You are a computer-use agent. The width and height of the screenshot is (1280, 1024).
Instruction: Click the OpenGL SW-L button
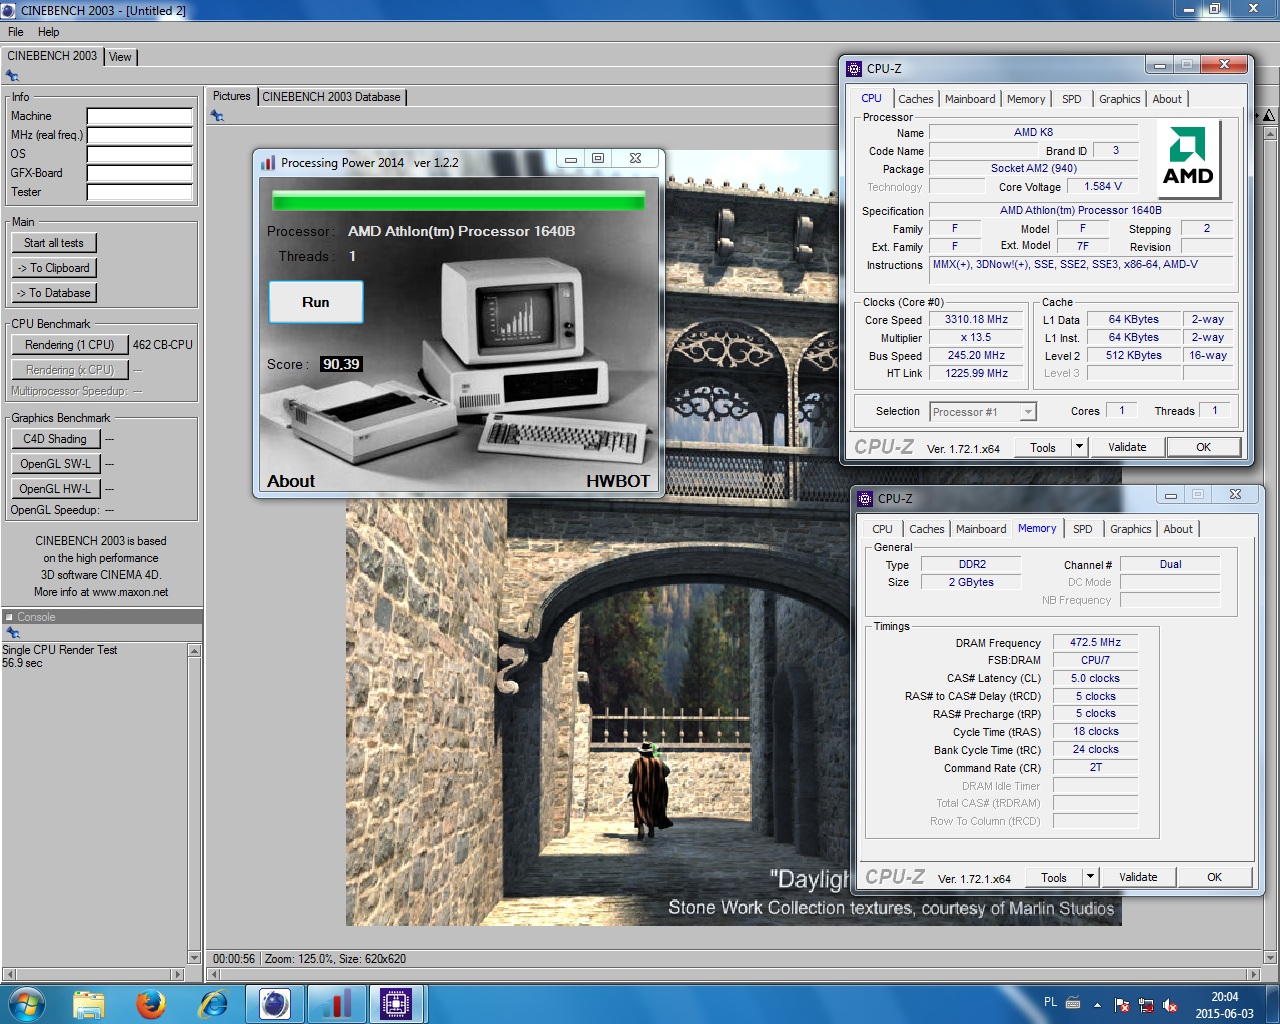point(55,464)
